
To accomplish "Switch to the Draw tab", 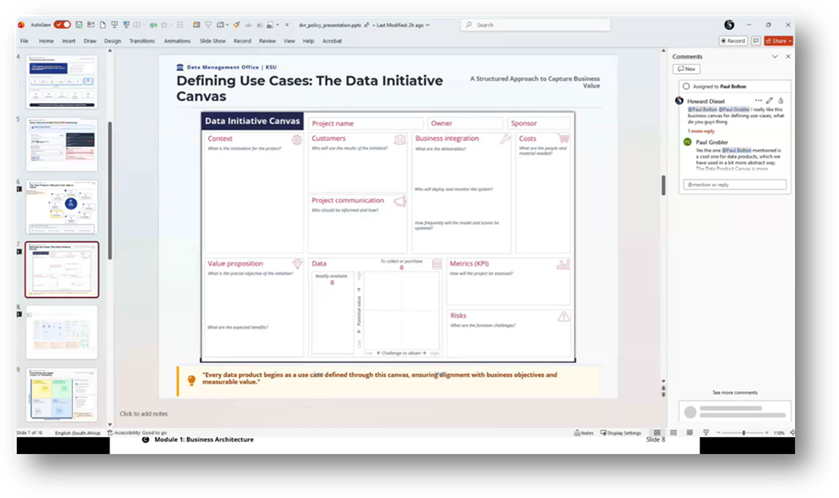I will (90, 41).
